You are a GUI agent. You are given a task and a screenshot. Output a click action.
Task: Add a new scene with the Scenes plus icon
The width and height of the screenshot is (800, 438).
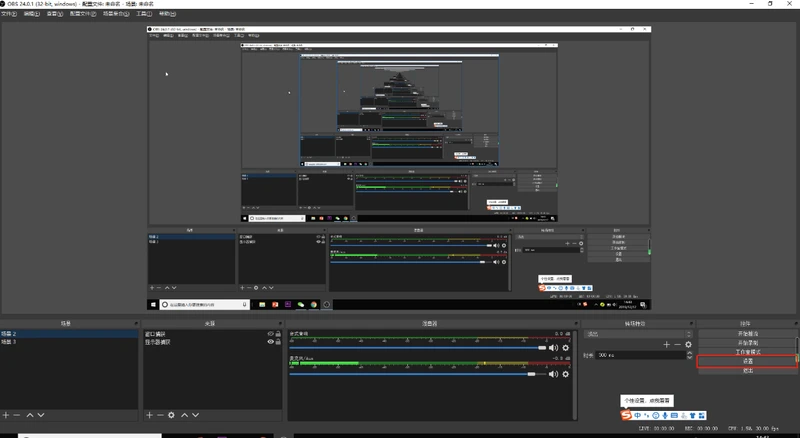6,415
